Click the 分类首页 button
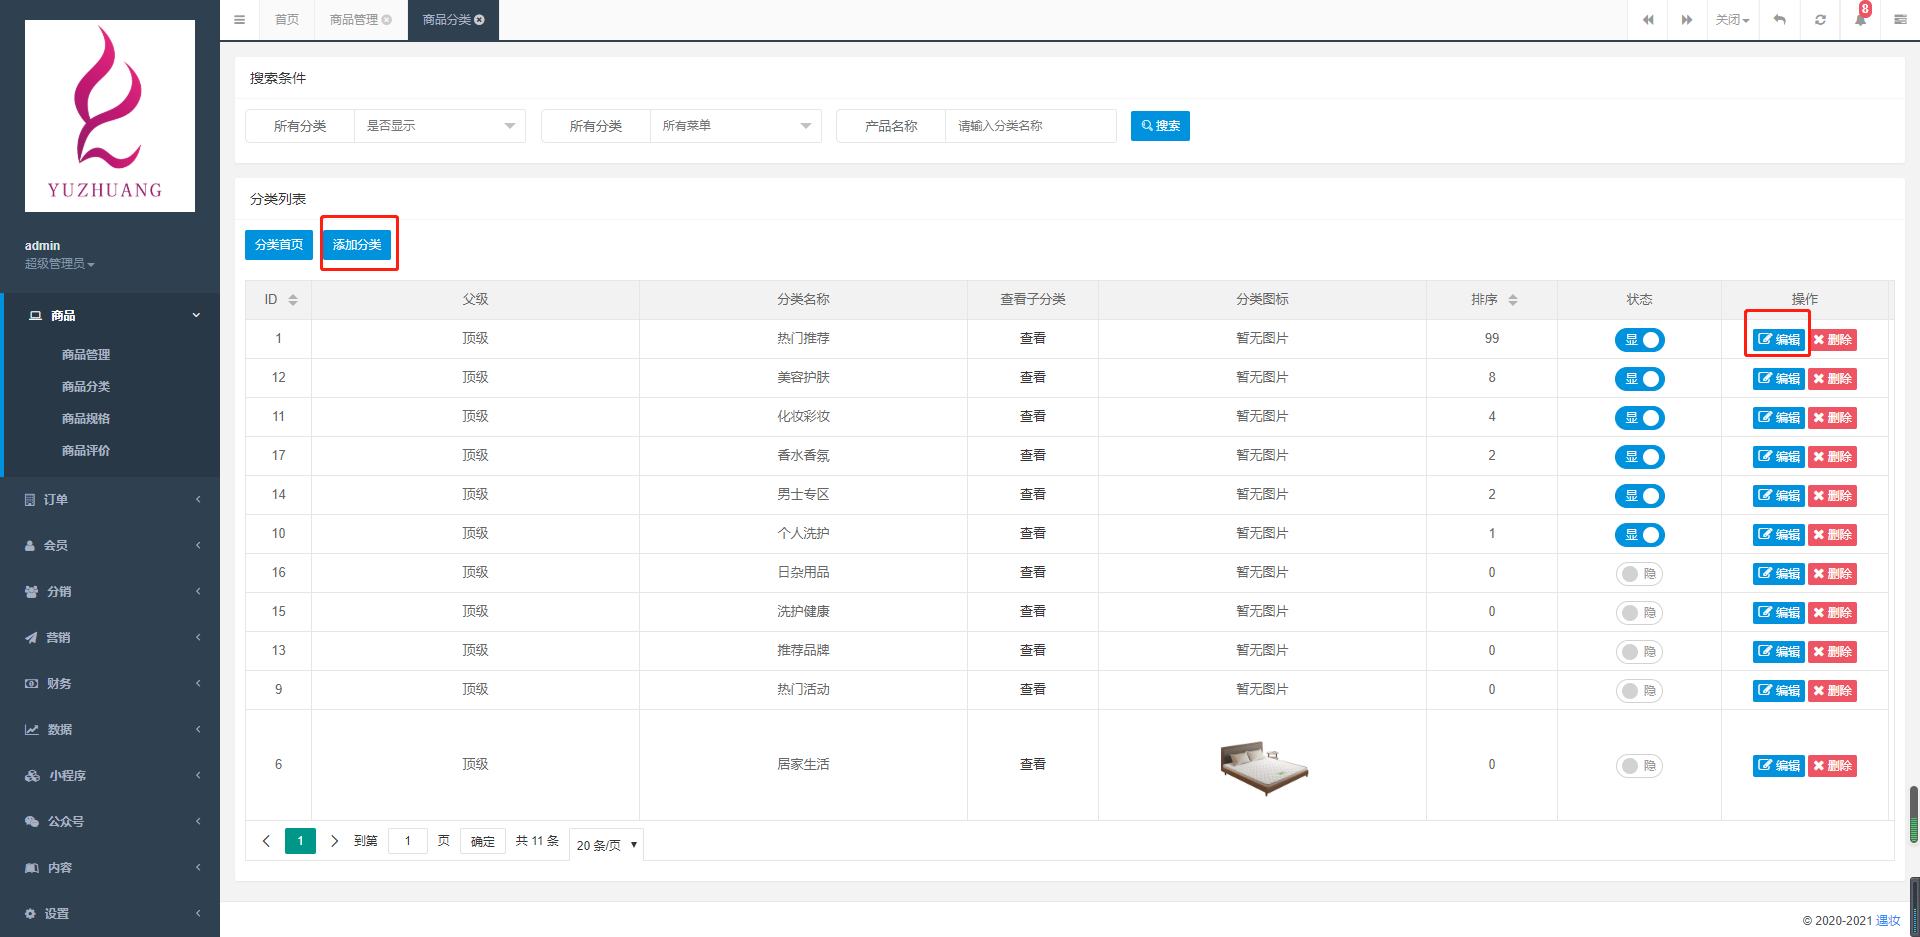 click(x=279, y=245)
